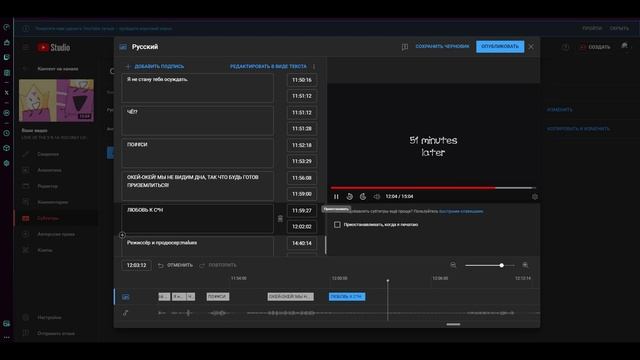Click the help question-mark icon in header
The height and width of the screenshot is (360, 640).
pos(565,47)
